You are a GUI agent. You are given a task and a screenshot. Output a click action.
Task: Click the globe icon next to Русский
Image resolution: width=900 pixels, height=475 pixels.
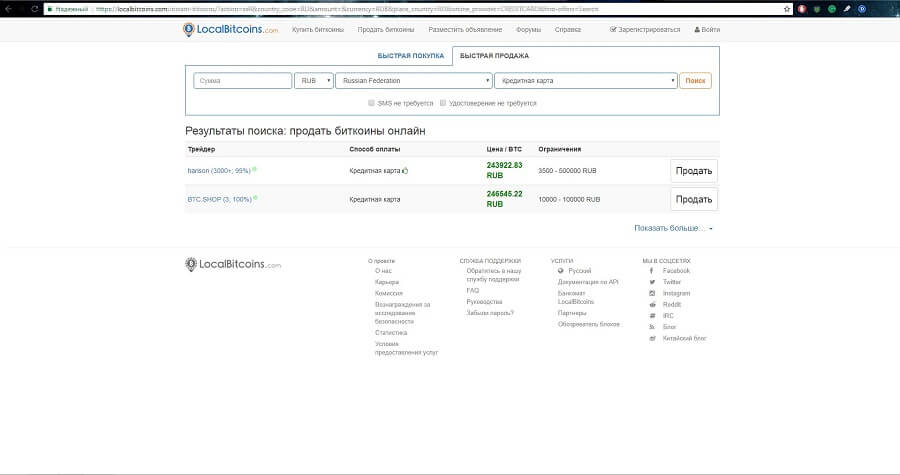point(560,271)
